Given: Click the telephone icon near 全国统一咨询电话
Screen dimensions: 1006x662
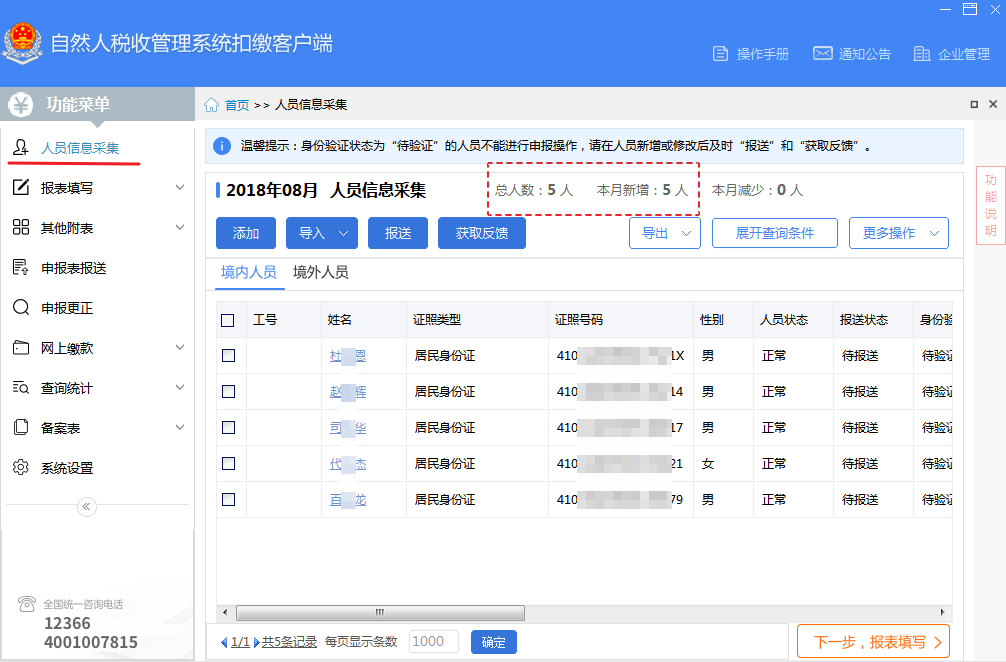Looking at the screenshot, I should pos(27,604).
